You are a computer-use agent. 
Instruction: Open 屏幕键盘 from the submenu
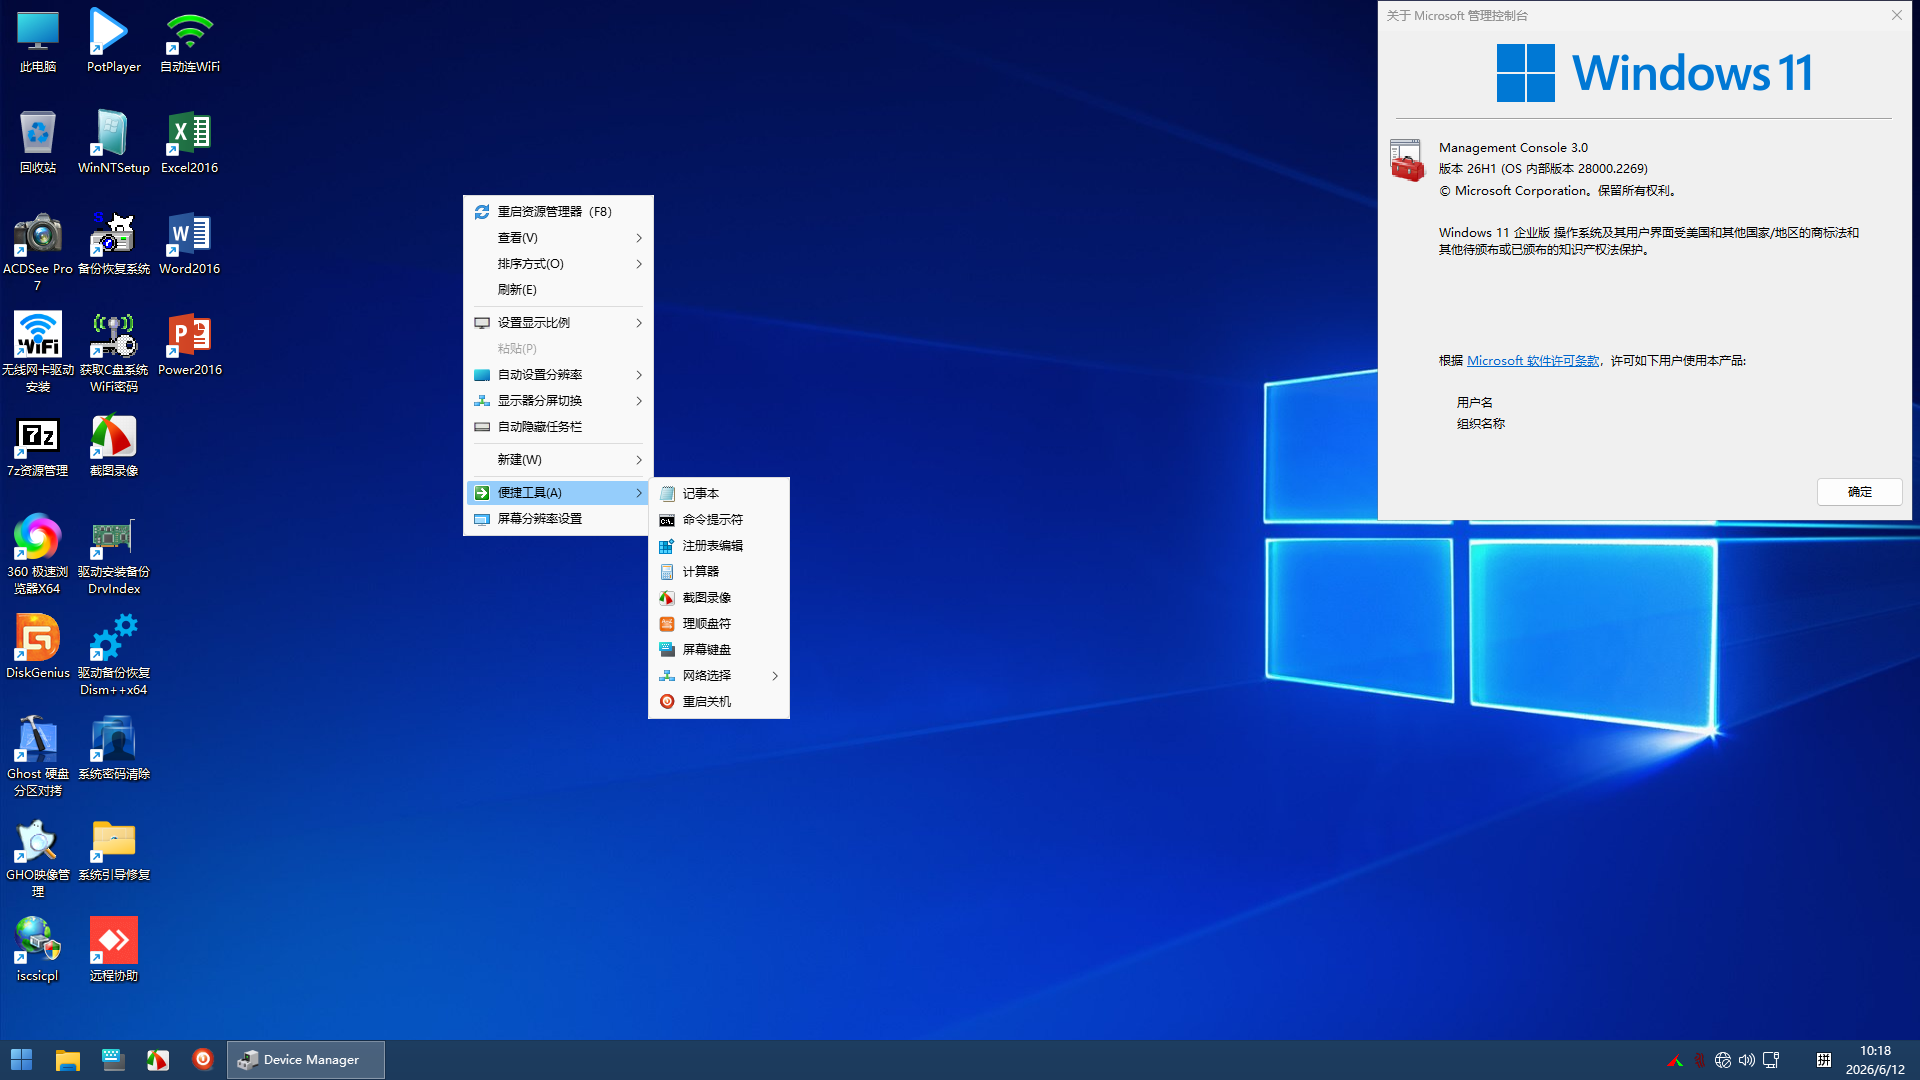[x=719, y=650]
